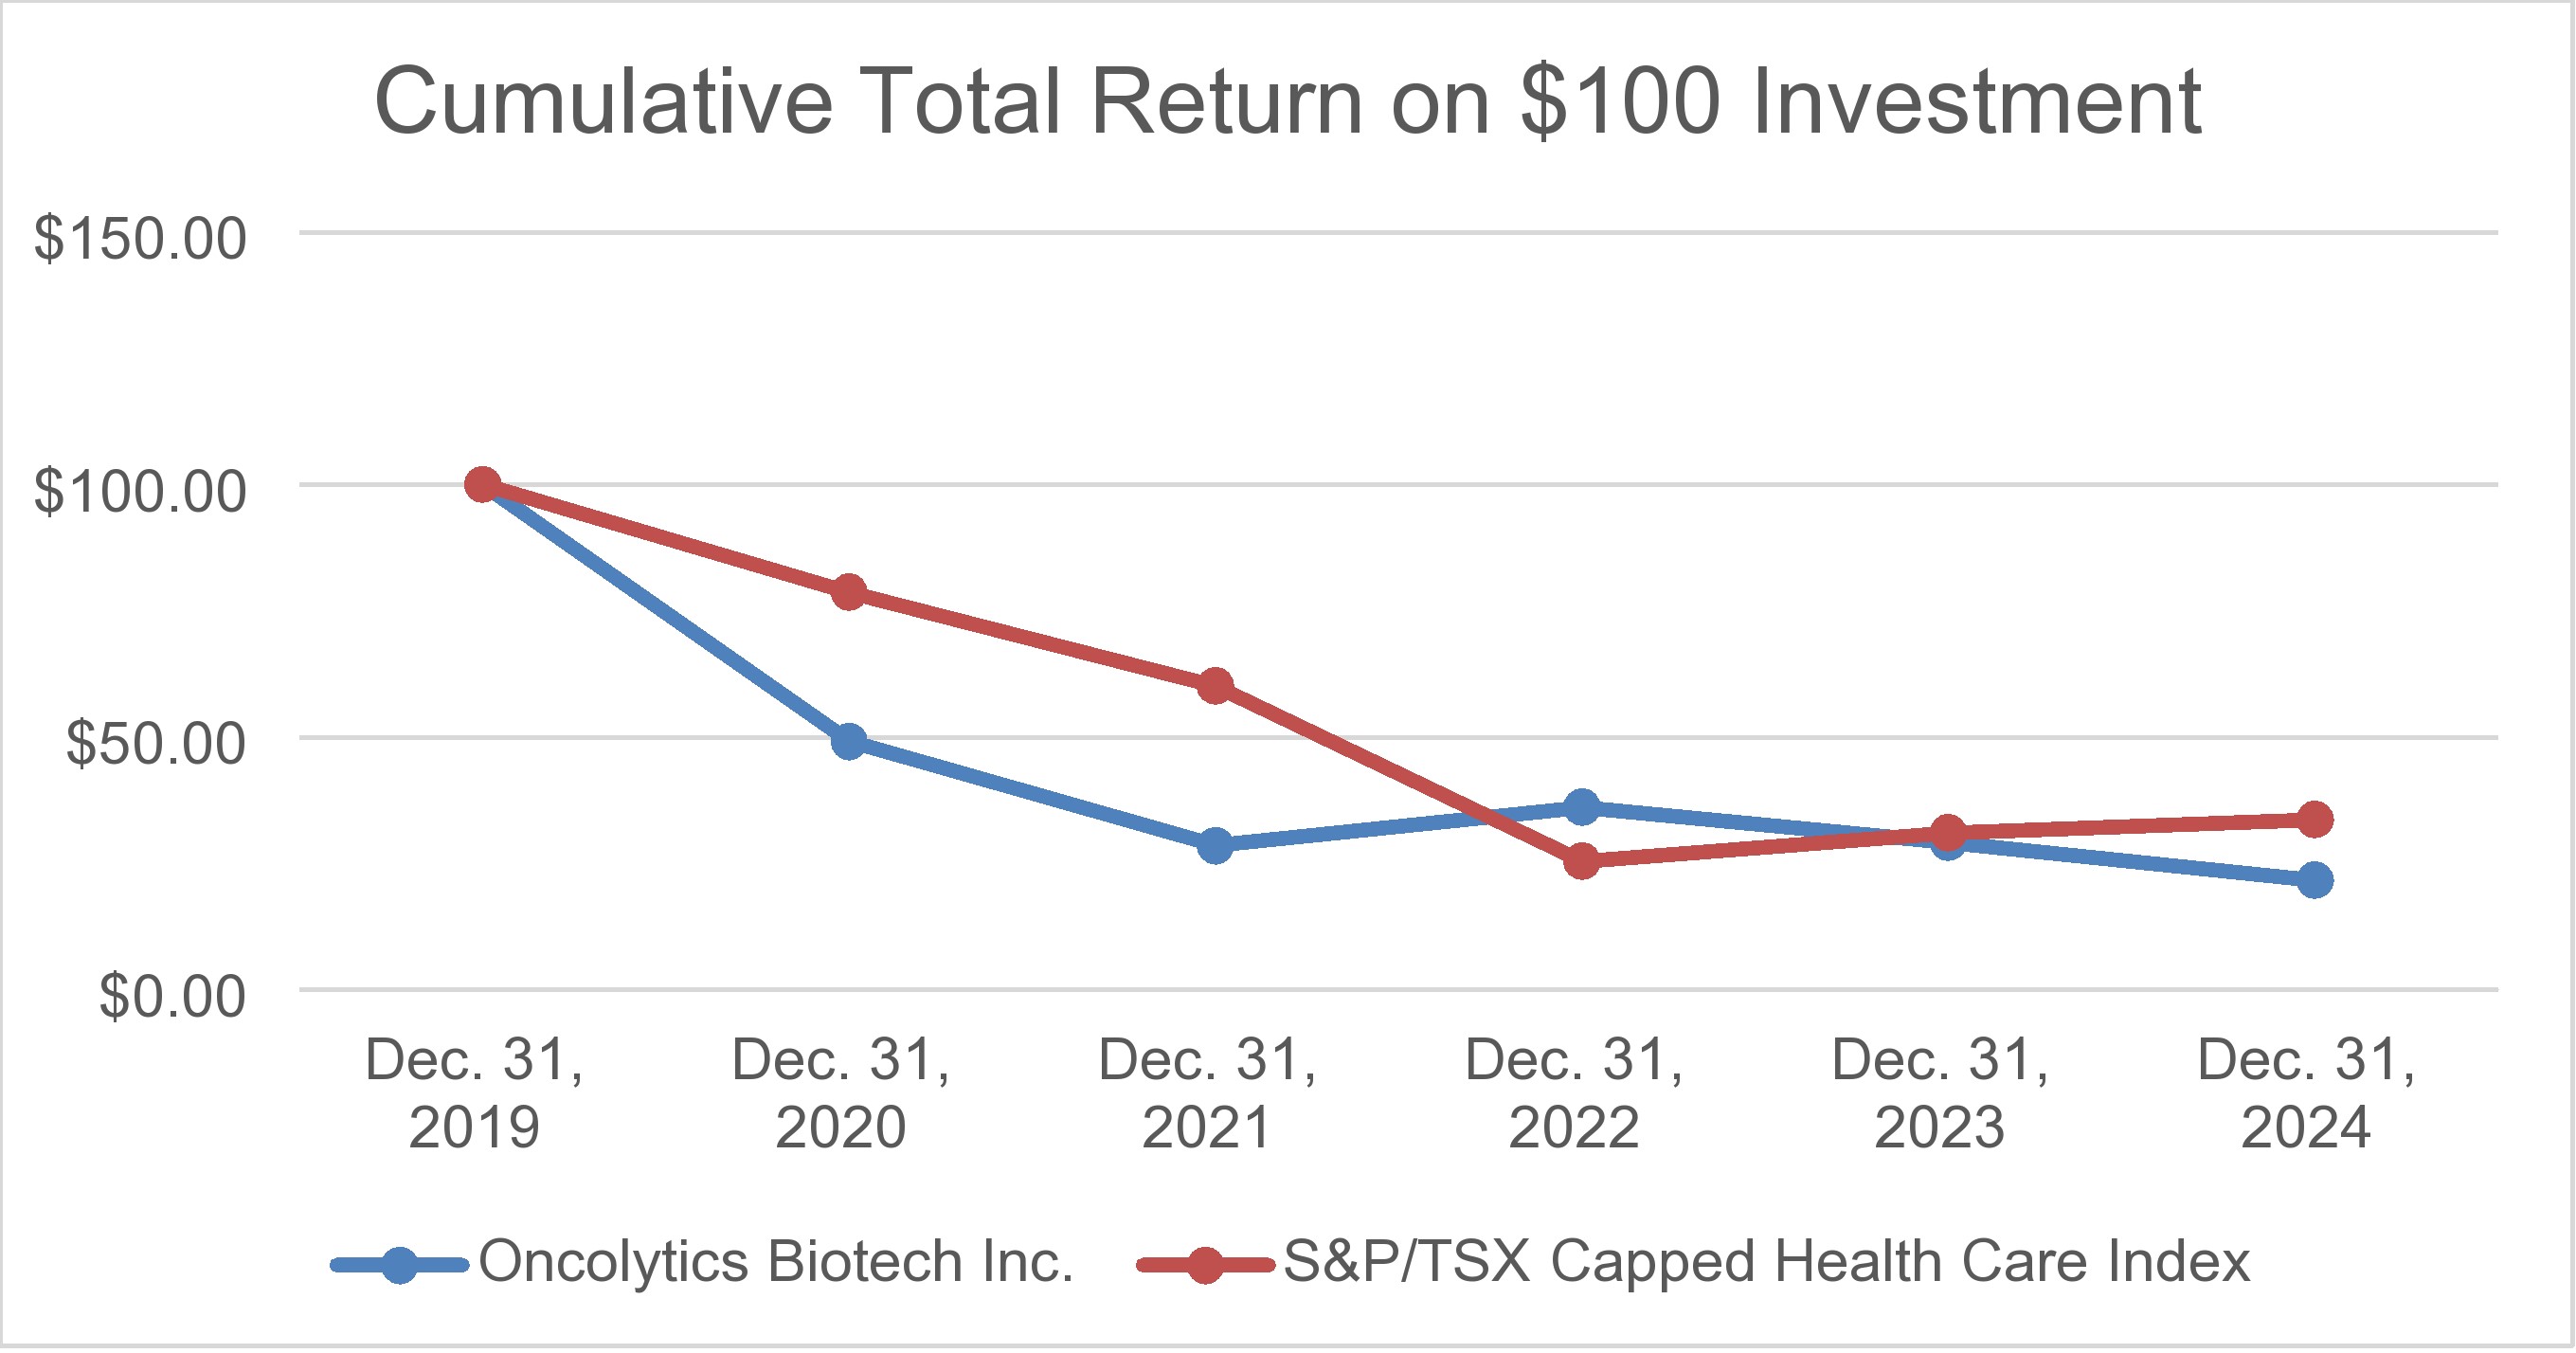Click the blue Oncolytics data point for 2022
Viewport: 2576px width, 1353px height.
coord(1582,807)
